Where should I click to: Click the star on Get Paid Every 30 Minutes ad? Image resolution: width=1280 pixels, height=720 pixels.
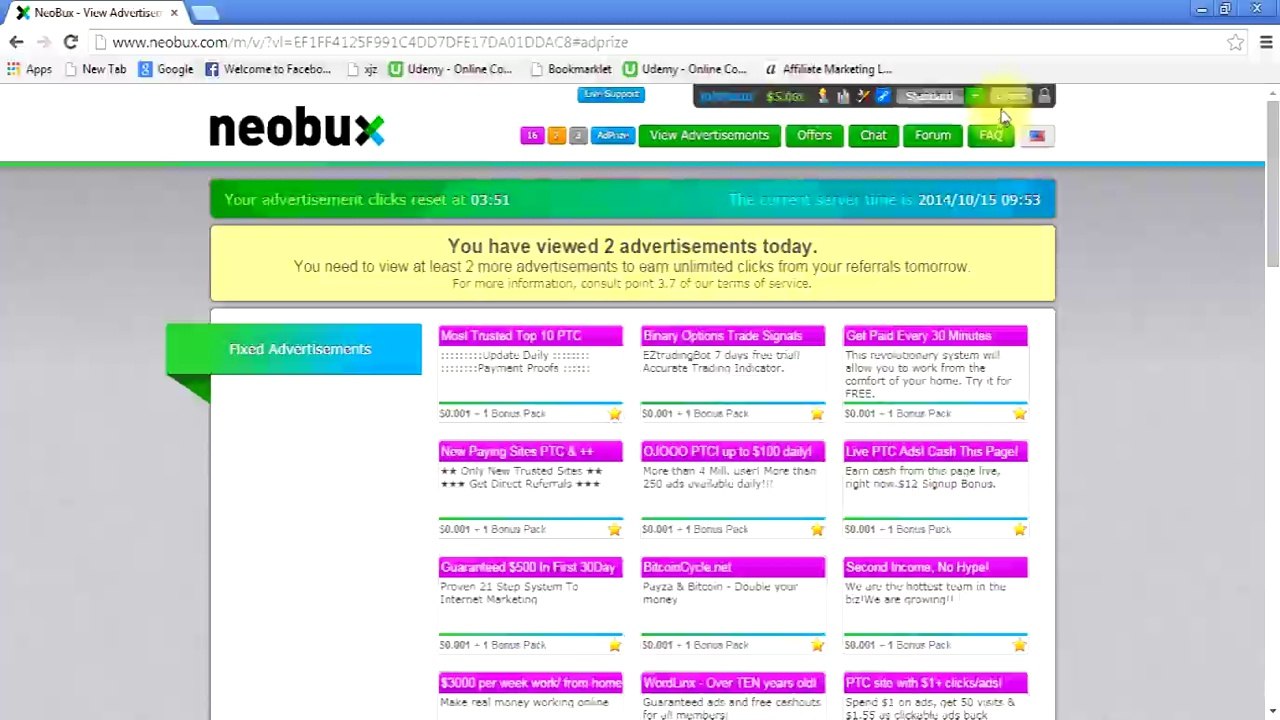(x=1019, y=413)
